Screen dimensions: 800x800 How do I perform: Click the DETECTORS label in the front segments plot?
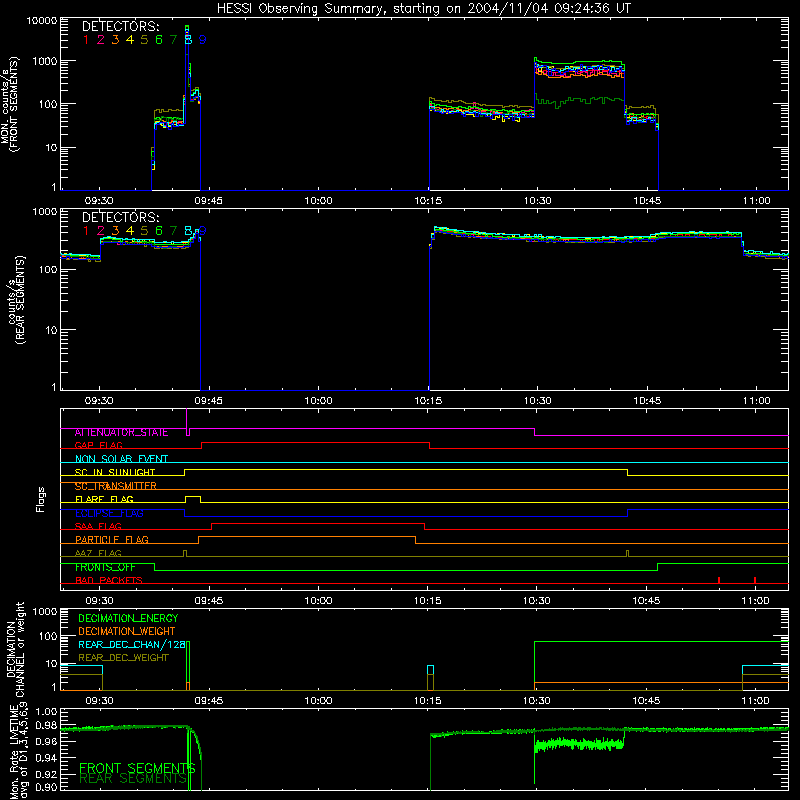120,27
